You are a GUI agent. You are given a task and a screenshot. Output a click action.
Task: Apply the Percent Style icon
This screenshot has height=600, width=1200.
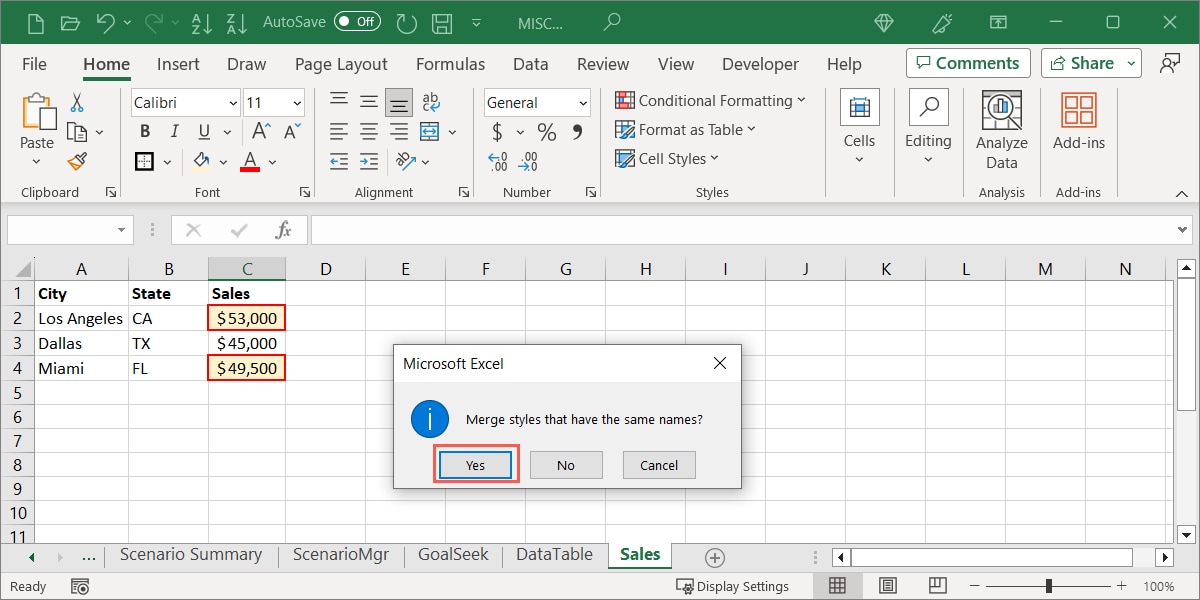pos(545,131)
